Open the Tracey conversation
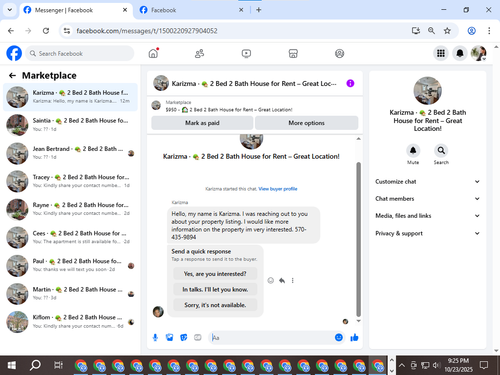The height and width of the screenshot is (375, 500). tap(70, 181)
